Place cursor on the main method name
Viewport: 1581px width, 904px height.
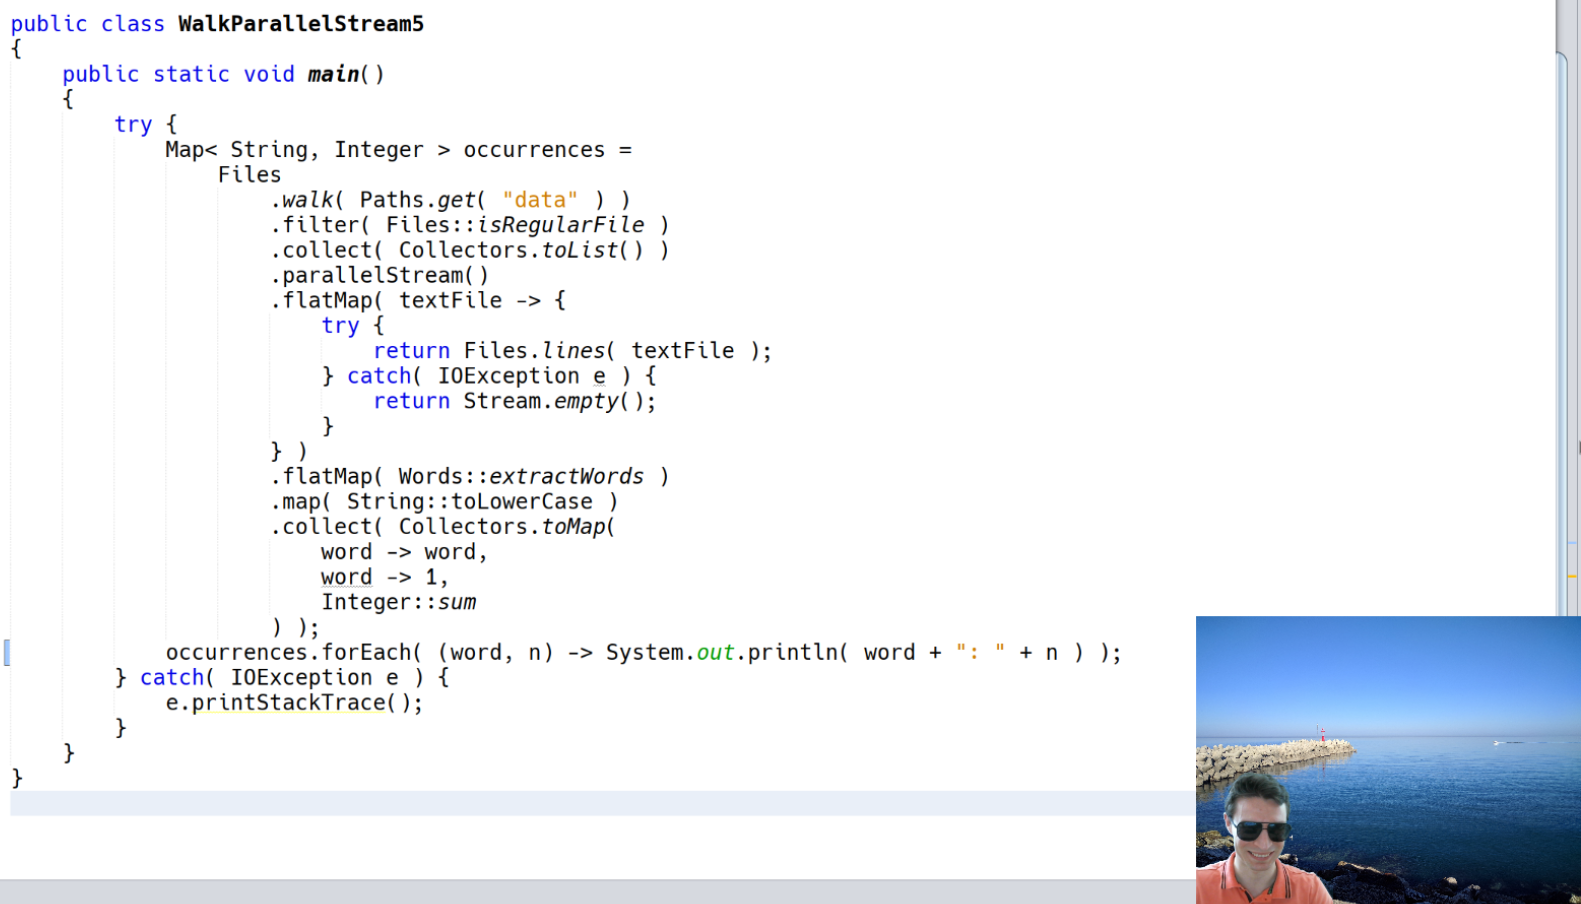coord(333,74)
